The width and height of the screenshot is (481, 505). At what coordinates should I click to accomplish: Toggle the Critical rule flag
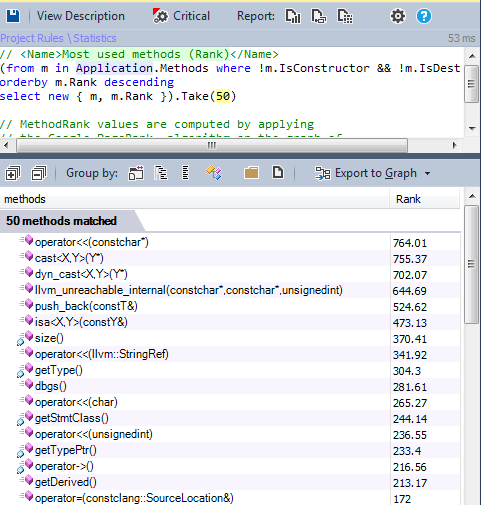click(181, 16)
